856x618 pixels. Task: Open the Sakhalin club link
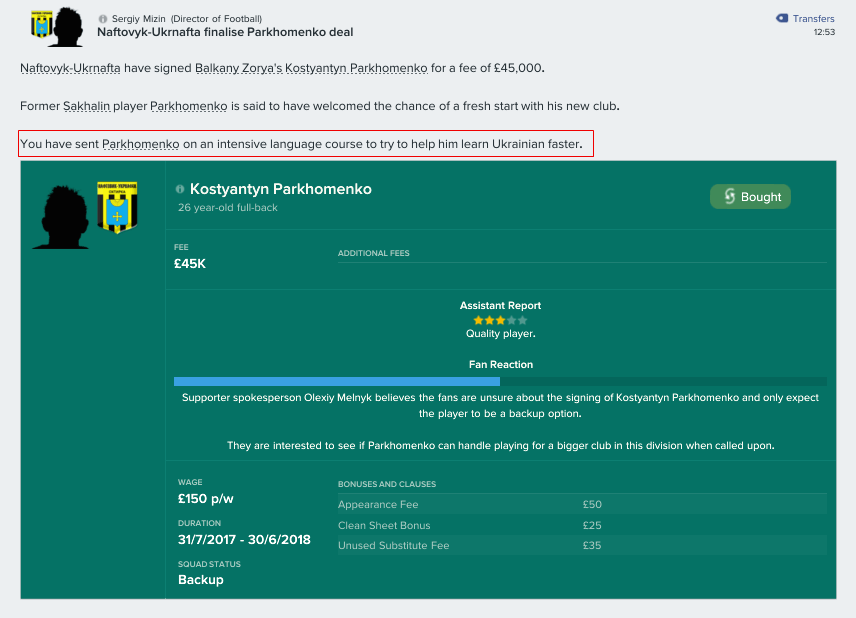[x=86, y=106]
